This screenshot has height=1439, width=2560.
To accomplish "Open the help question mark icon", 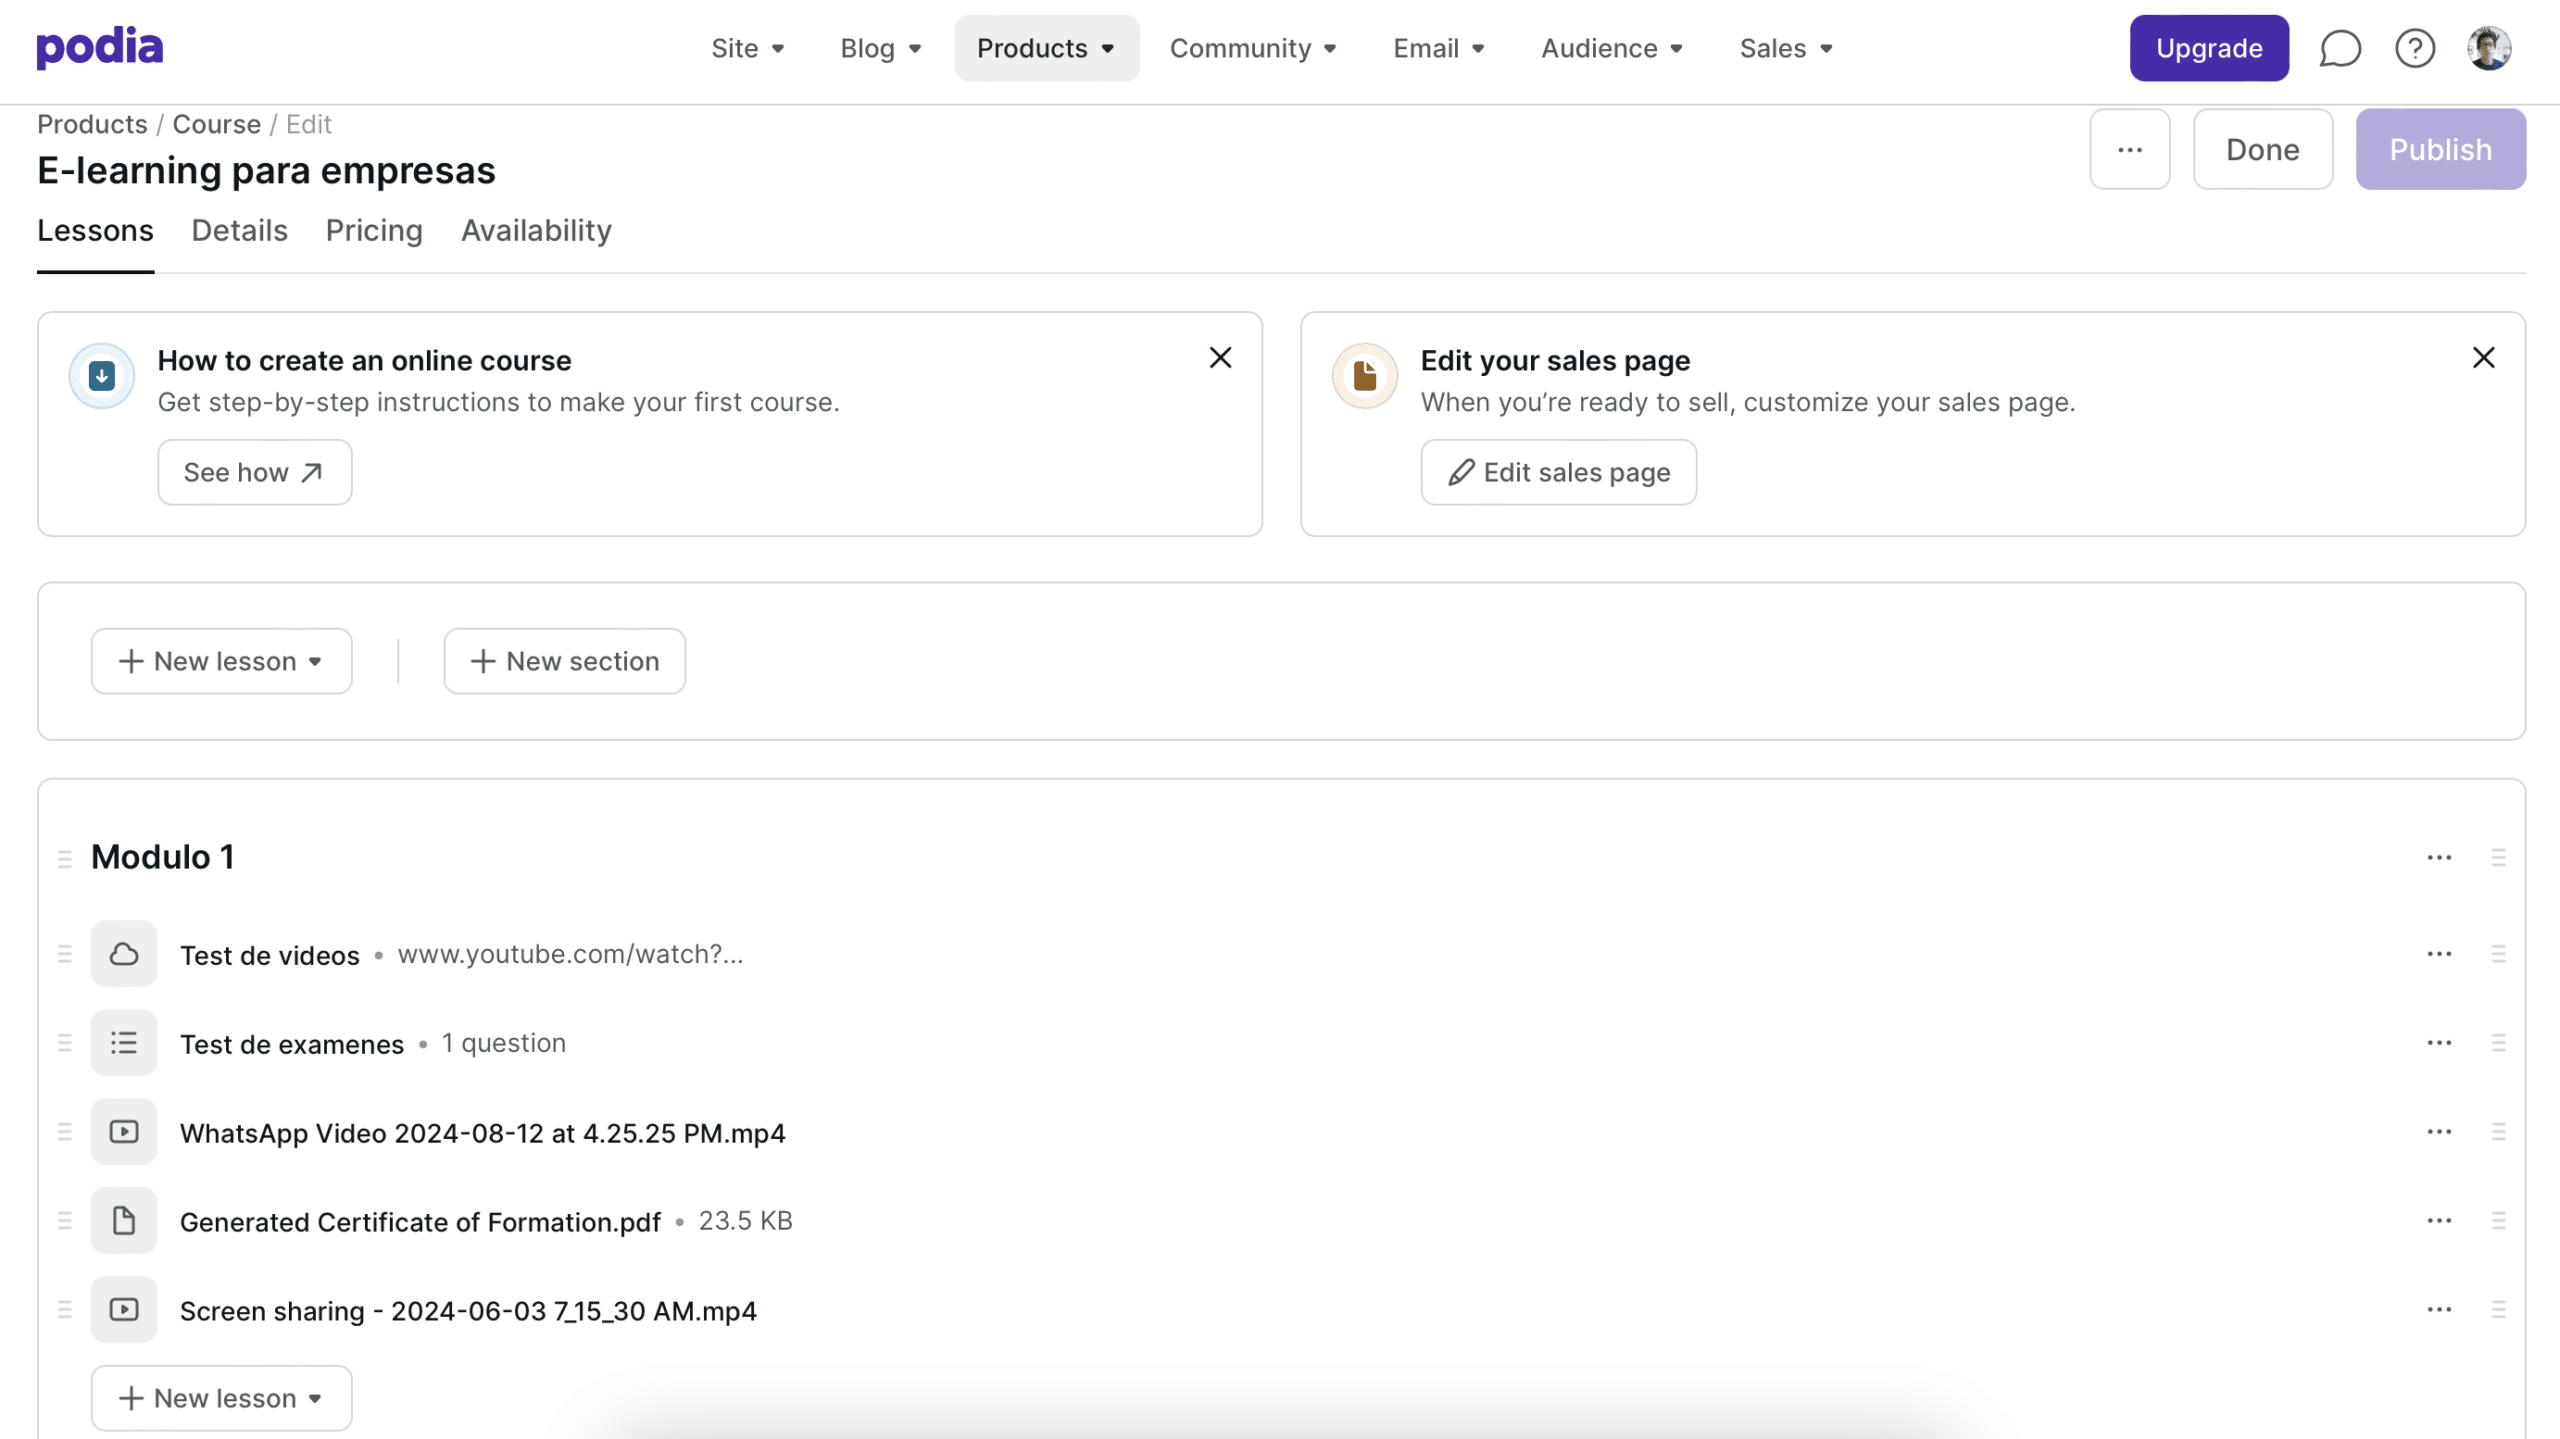I will (x=2415, y=48).
